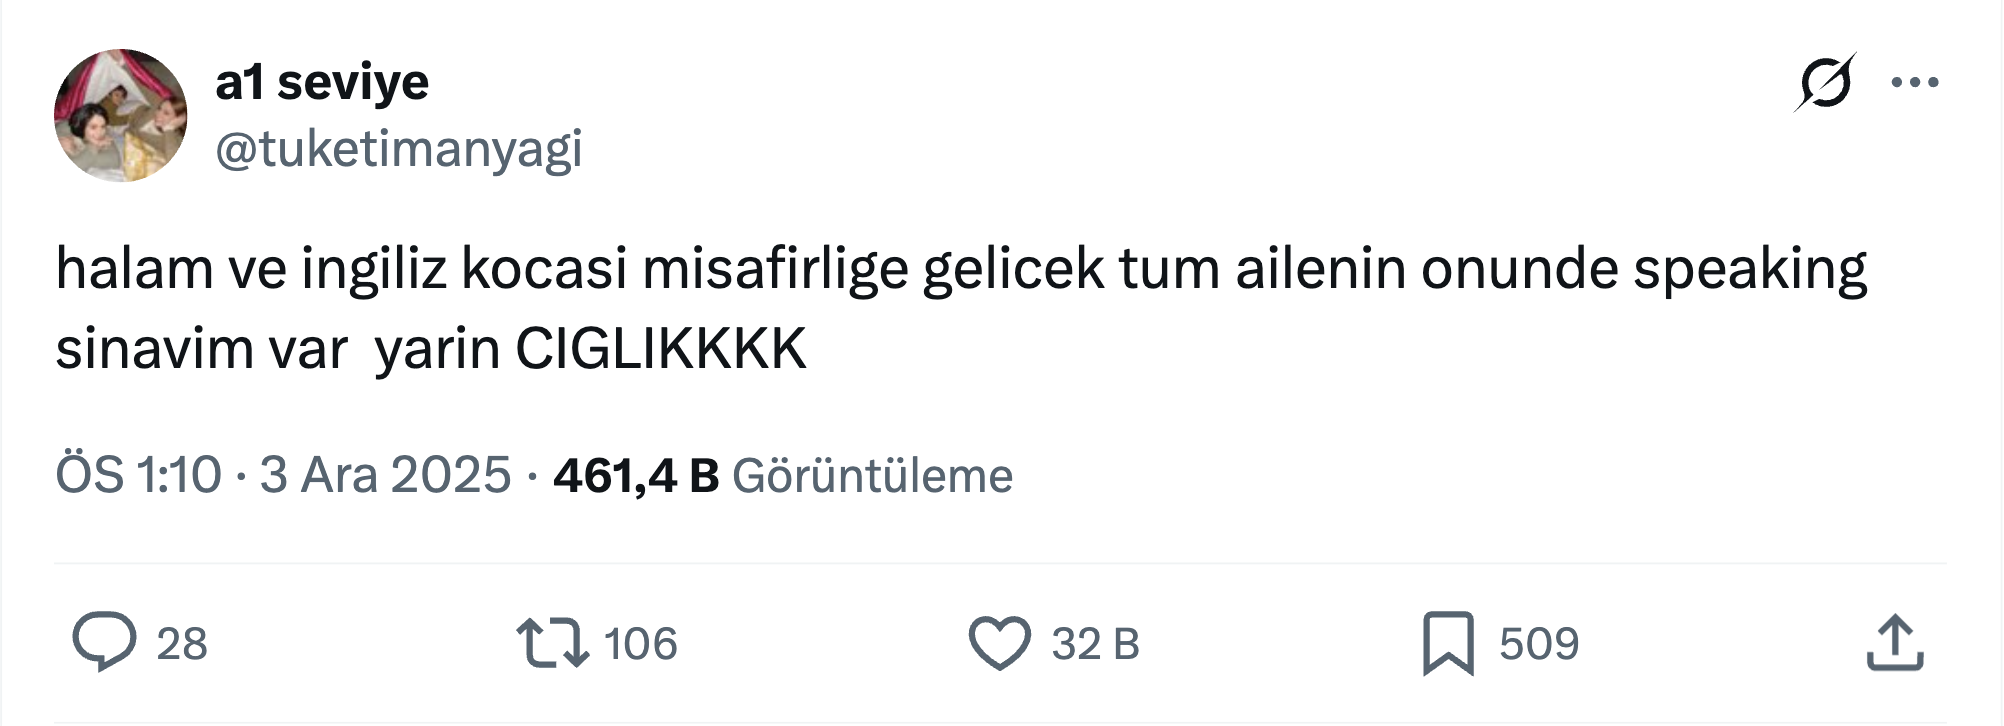The height and width of the screenshot is (726, 2004).
Task: Open the @tuketimanyagi handle link
Action: [x=399, y=150]
